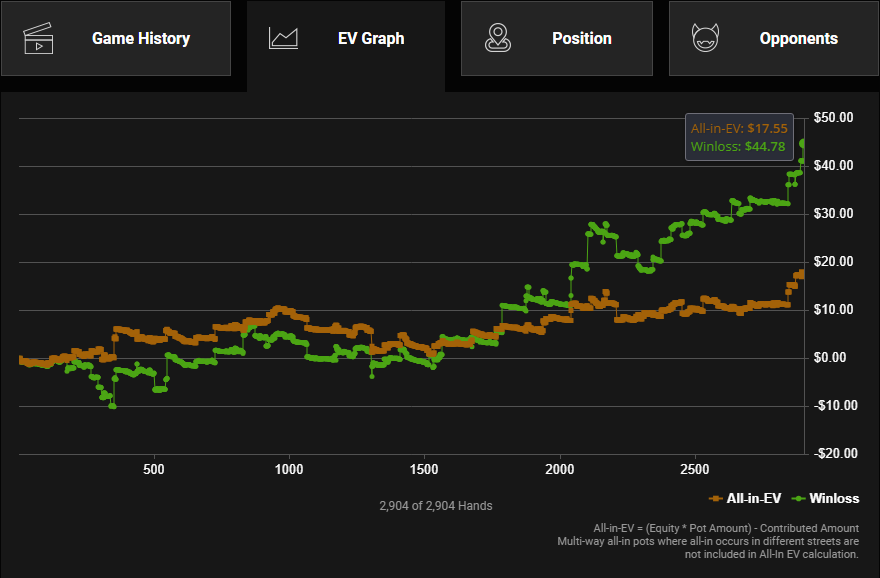Click the 1000 hands x-axis label

[289, 469]
